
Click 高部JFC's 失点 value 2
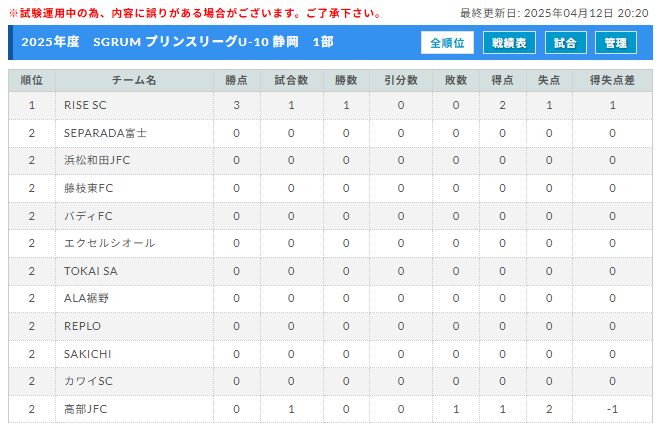pos(549,409)
